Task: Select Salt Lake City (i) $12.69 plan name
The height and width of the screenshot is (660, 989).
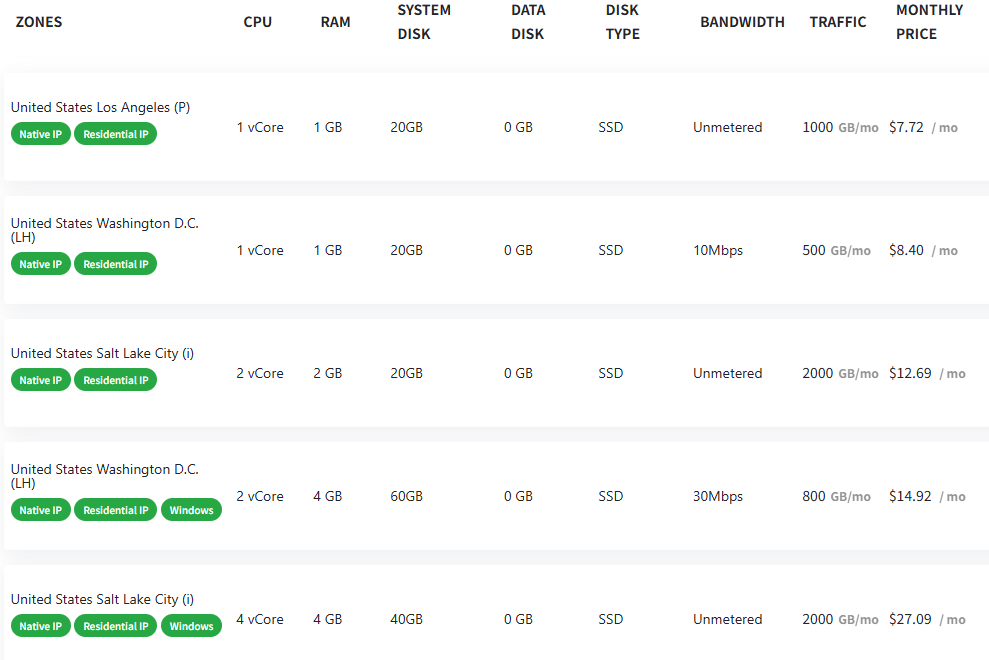Action: [102, 353]
